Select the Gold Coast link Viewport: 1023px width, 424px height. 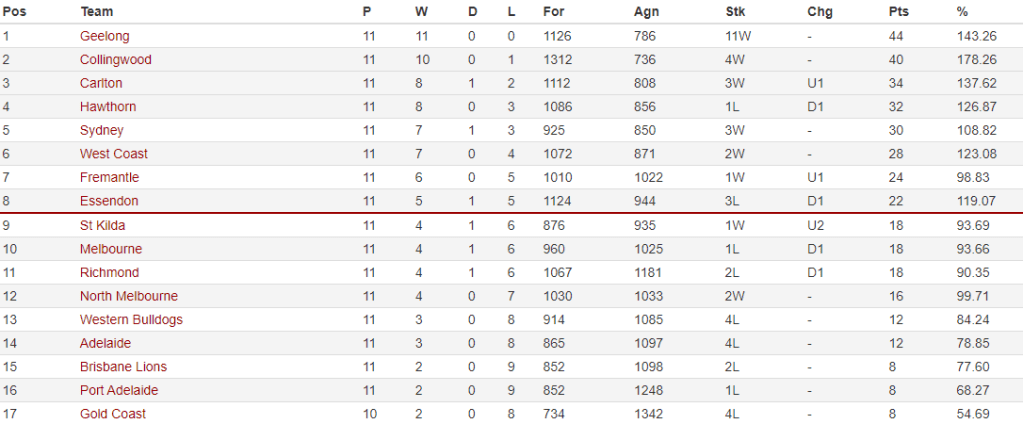[x=113, y=414]
